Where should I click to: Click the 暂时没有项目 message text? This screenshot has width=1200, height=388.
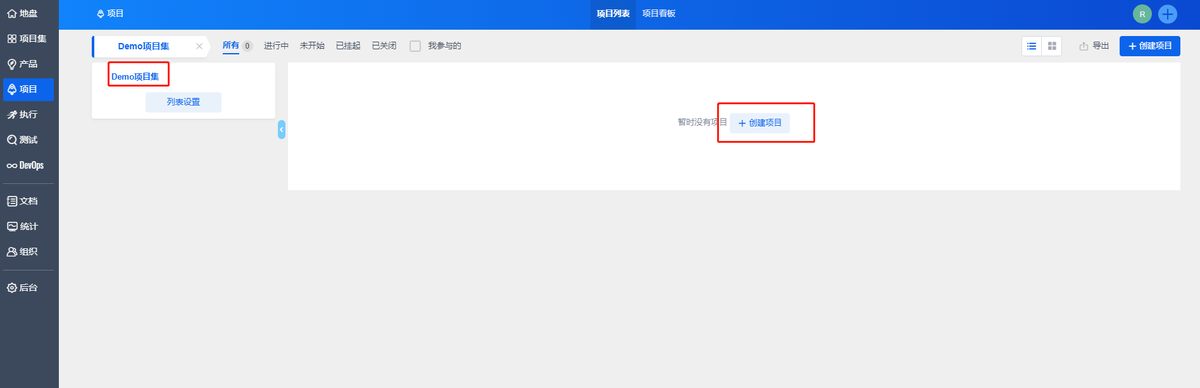click(x=702, y=123)
